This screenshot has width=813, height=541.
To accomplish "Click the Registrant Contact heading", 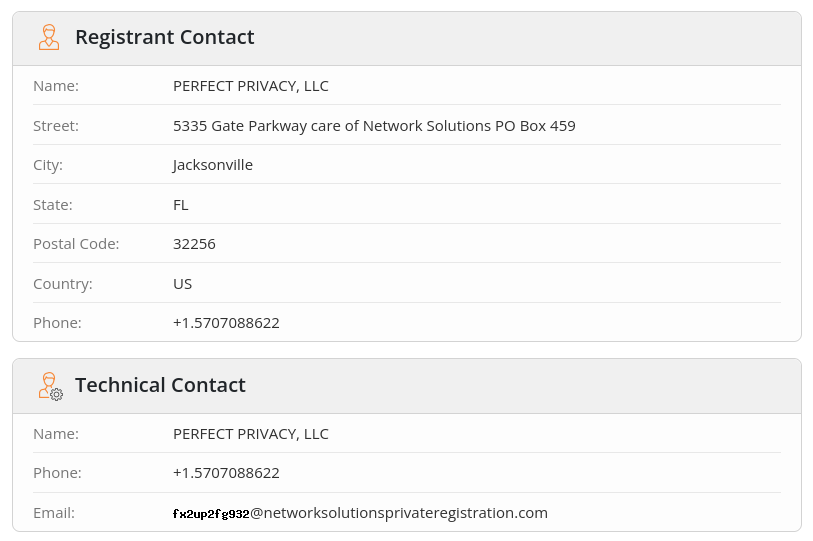I will [164, 38].
